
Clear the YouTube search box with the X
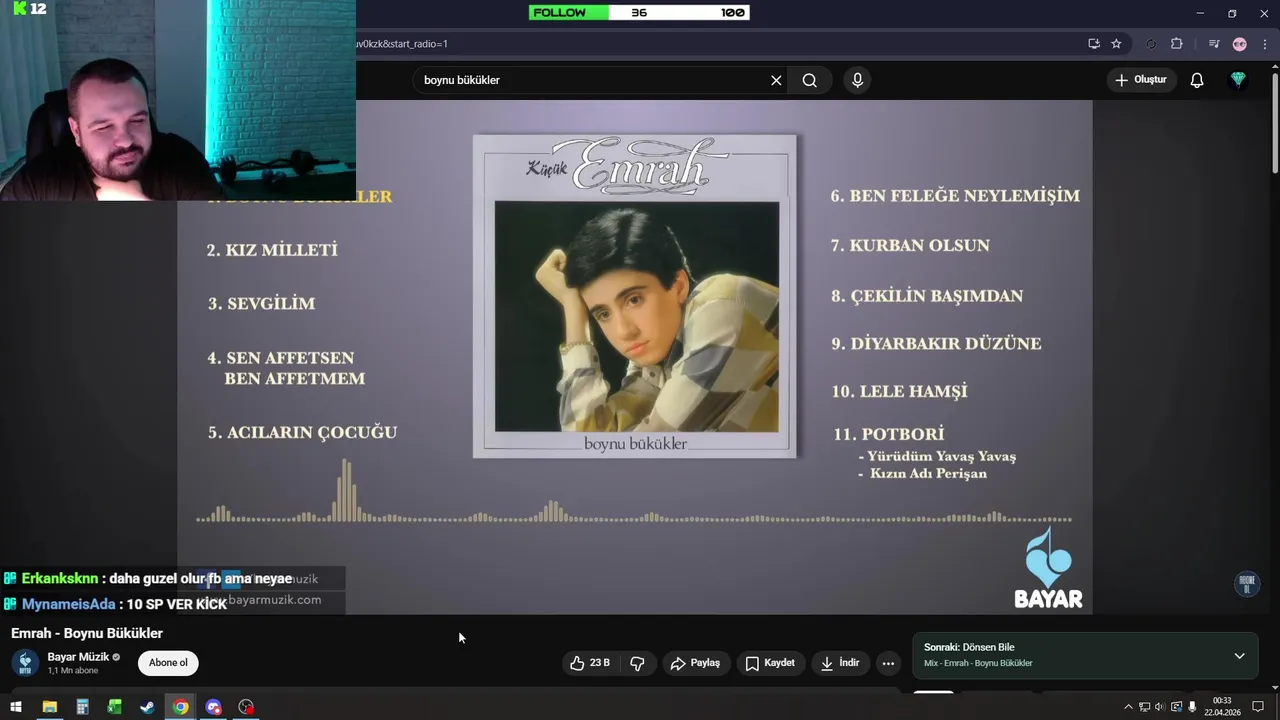tap(776, 80)
